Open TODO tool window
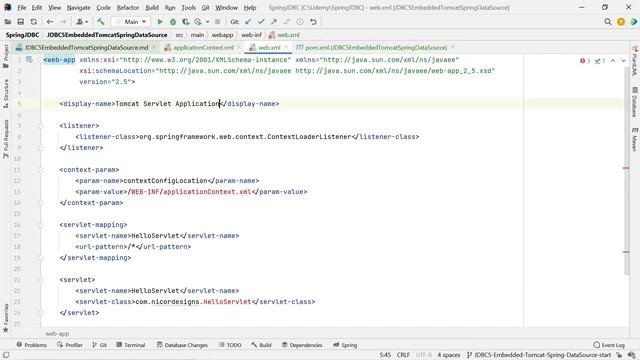640x360 pixels. [230, 345]
